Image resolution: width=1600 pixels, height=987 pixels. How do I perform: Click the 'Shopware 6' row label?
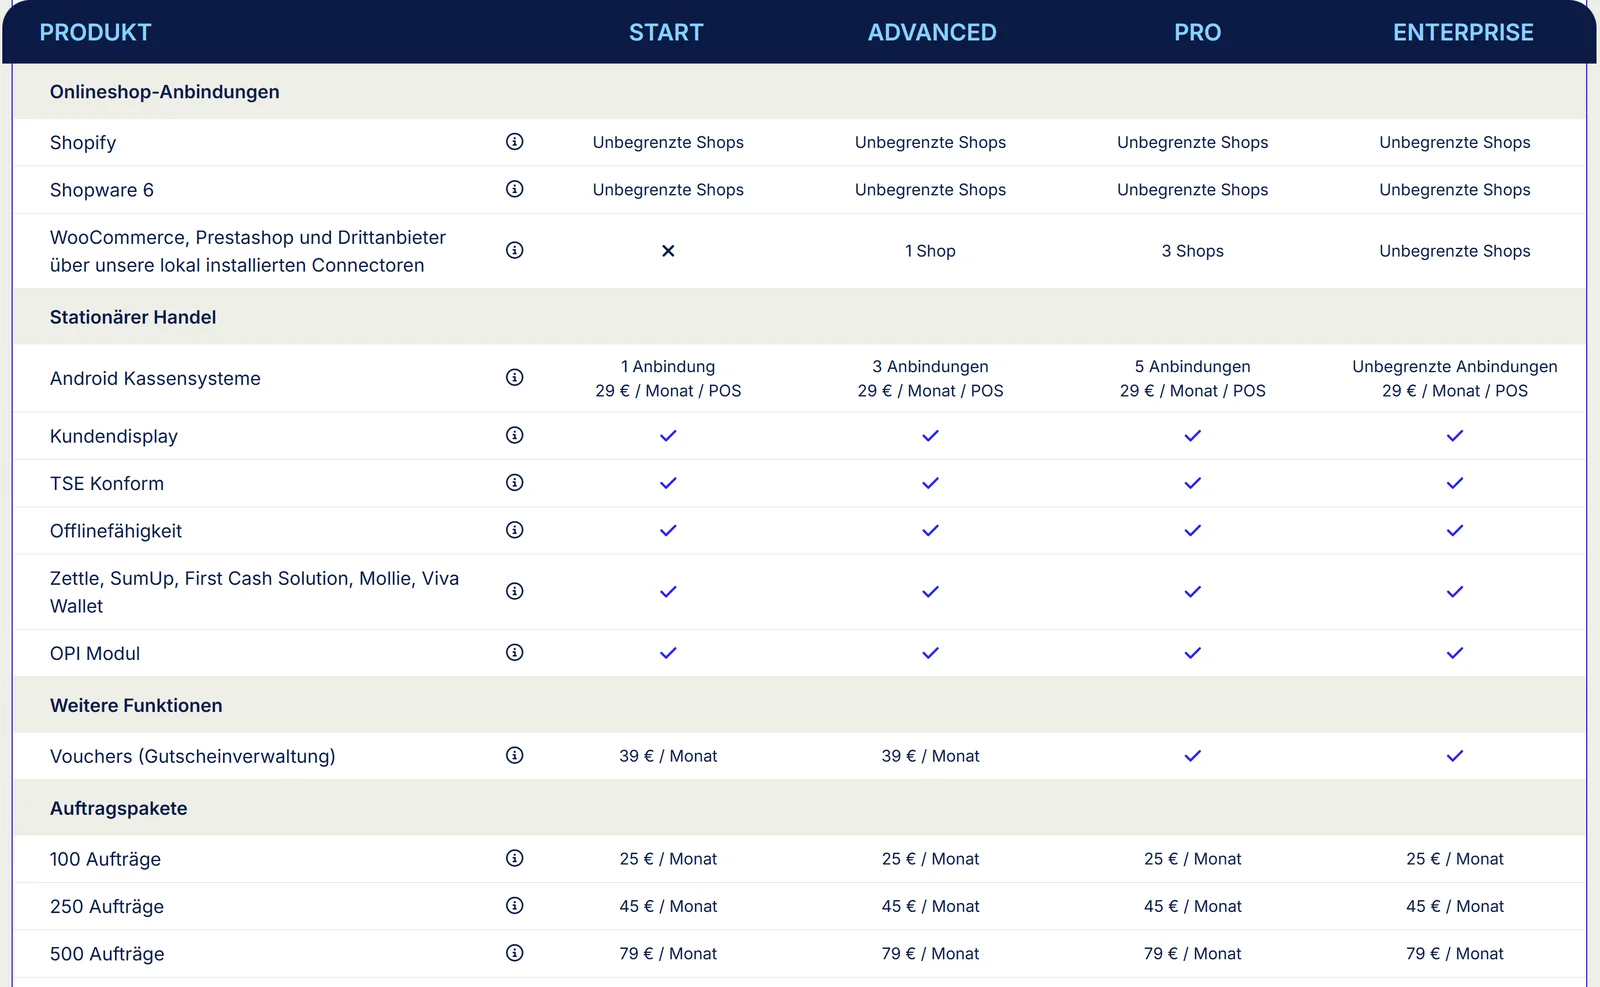(x=102, y=190)
